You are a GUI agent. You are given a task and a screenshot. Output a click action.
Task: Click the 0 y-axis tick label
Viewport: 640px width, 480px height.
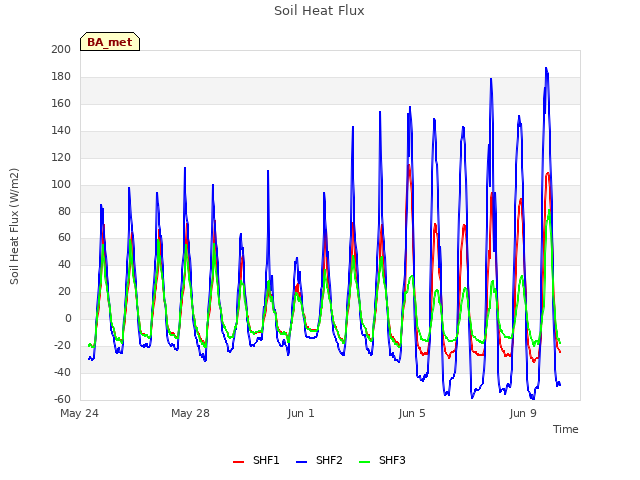tap(68, 318)
